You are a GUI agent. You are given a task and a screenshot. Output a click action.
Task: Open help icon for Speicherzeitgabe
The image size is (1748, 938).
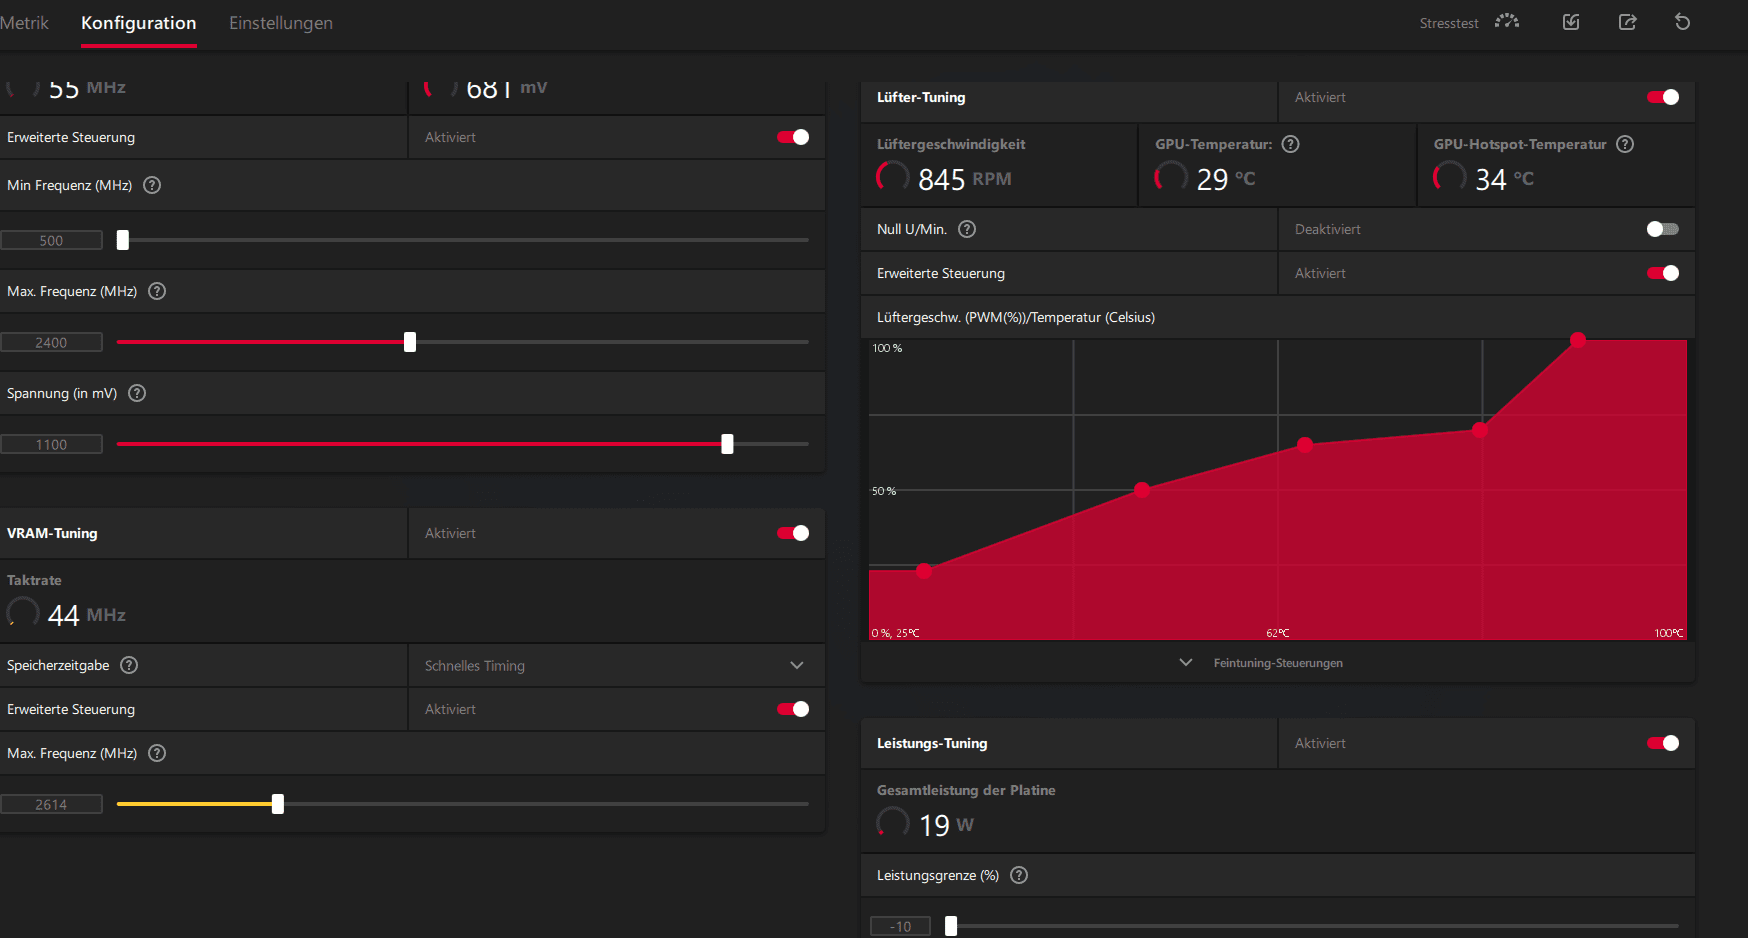(129, 665)
